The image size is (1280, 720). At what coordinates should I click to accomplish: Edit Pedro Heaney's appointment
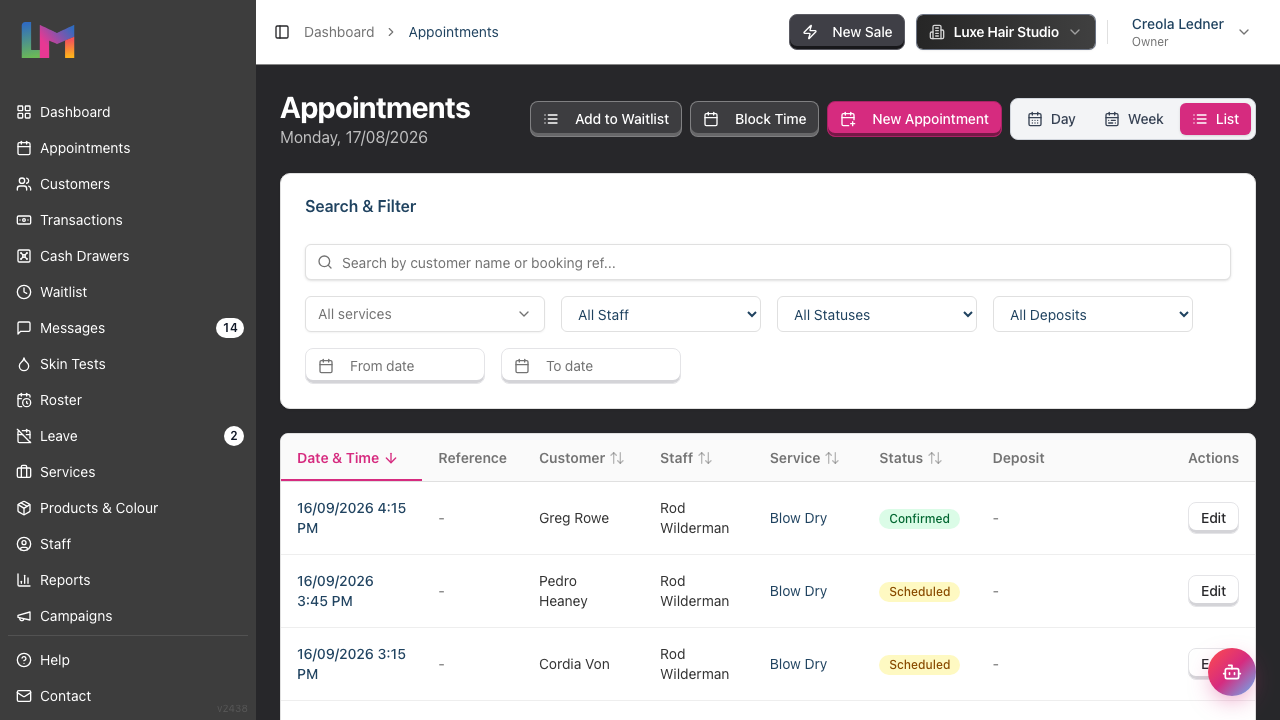click(1213, 591)
